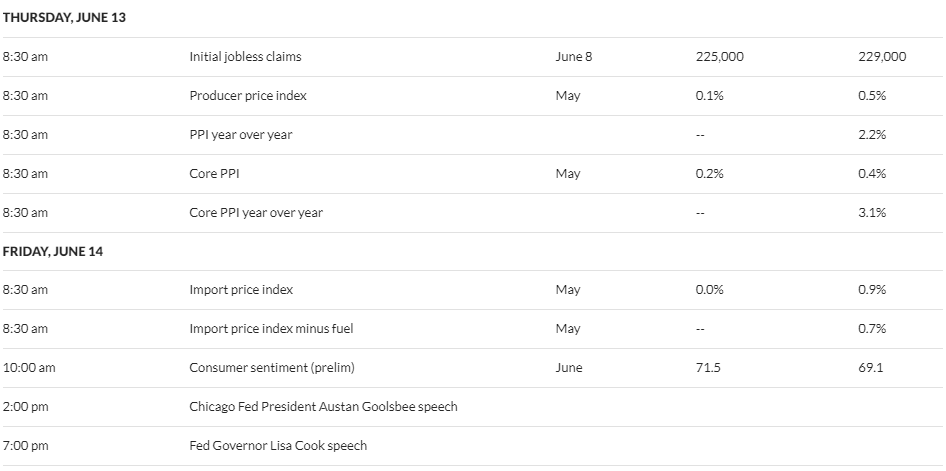This screenshot has width=946, height=471.
Task: Click the 3.1% Core PPI yearly value
Action: click(x=872, y=212)
